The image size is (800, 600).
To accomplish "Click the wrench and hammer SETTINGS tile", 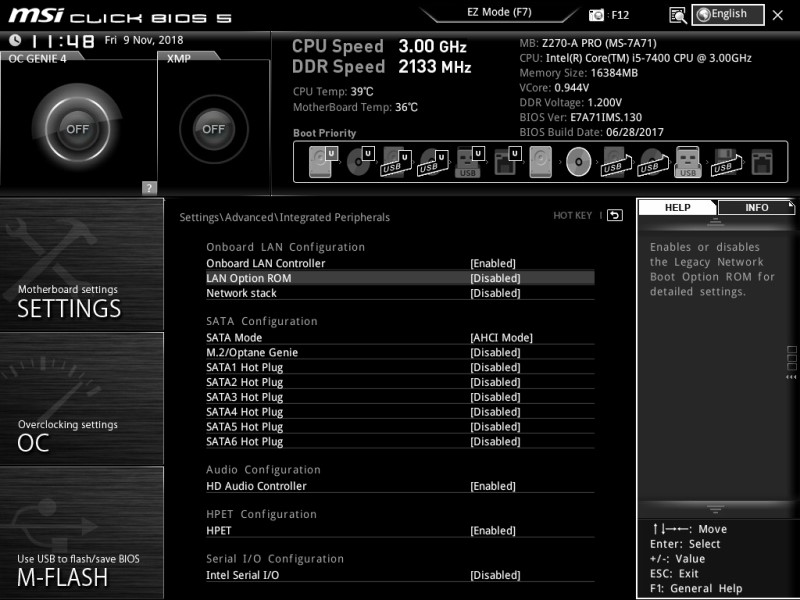I will click(x=82, y=264).
